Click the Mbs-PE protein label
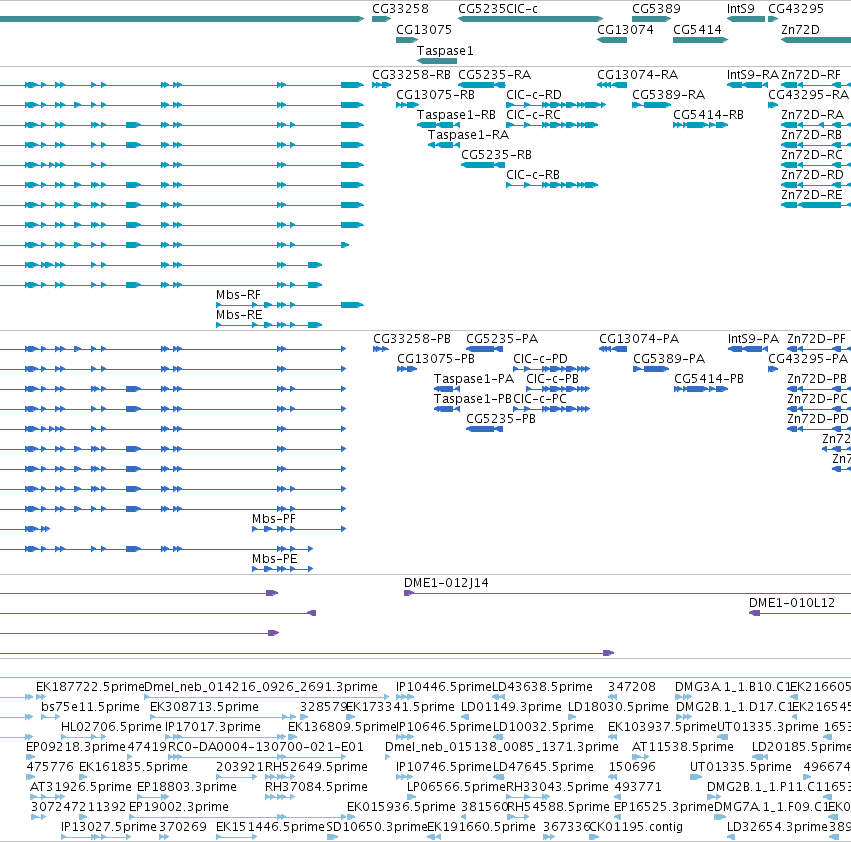Viewport: 851px width, 842px height. [275, 559]
